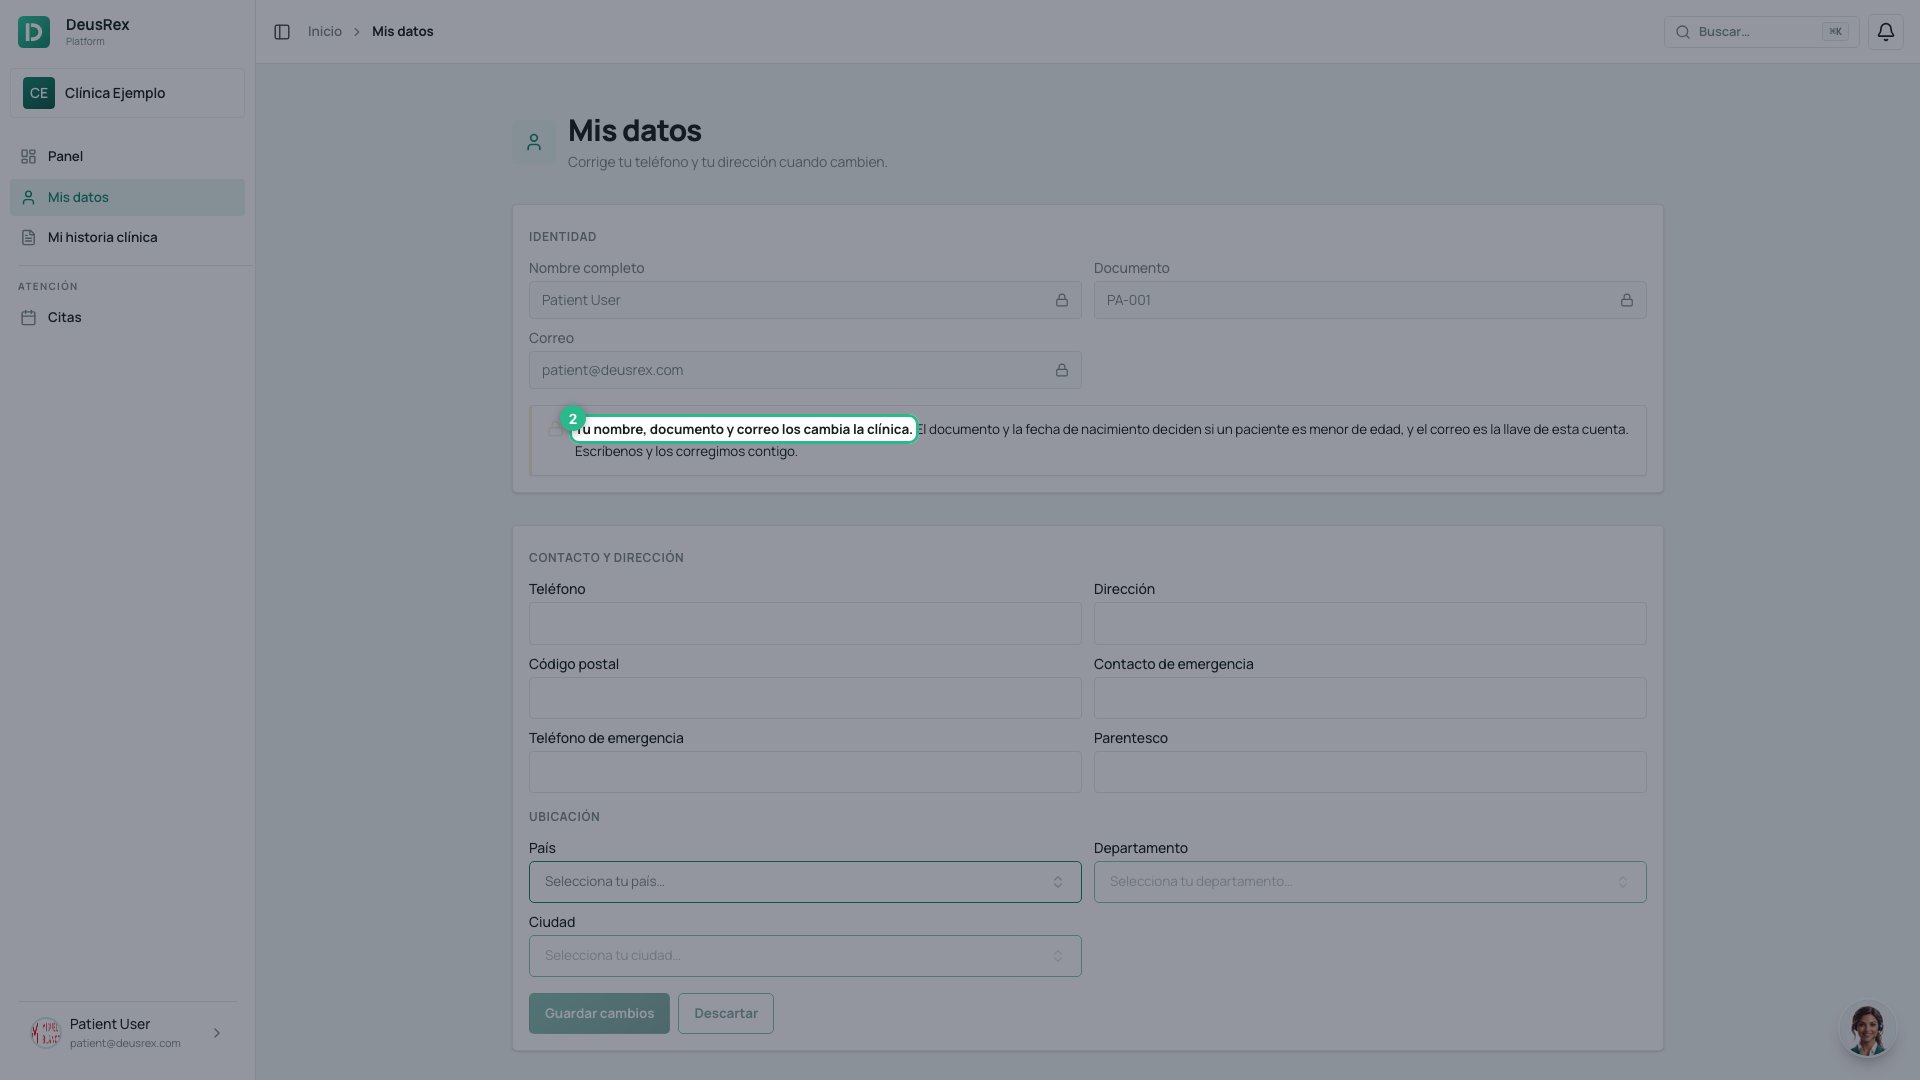Open the País dropdown

[805, 882]
